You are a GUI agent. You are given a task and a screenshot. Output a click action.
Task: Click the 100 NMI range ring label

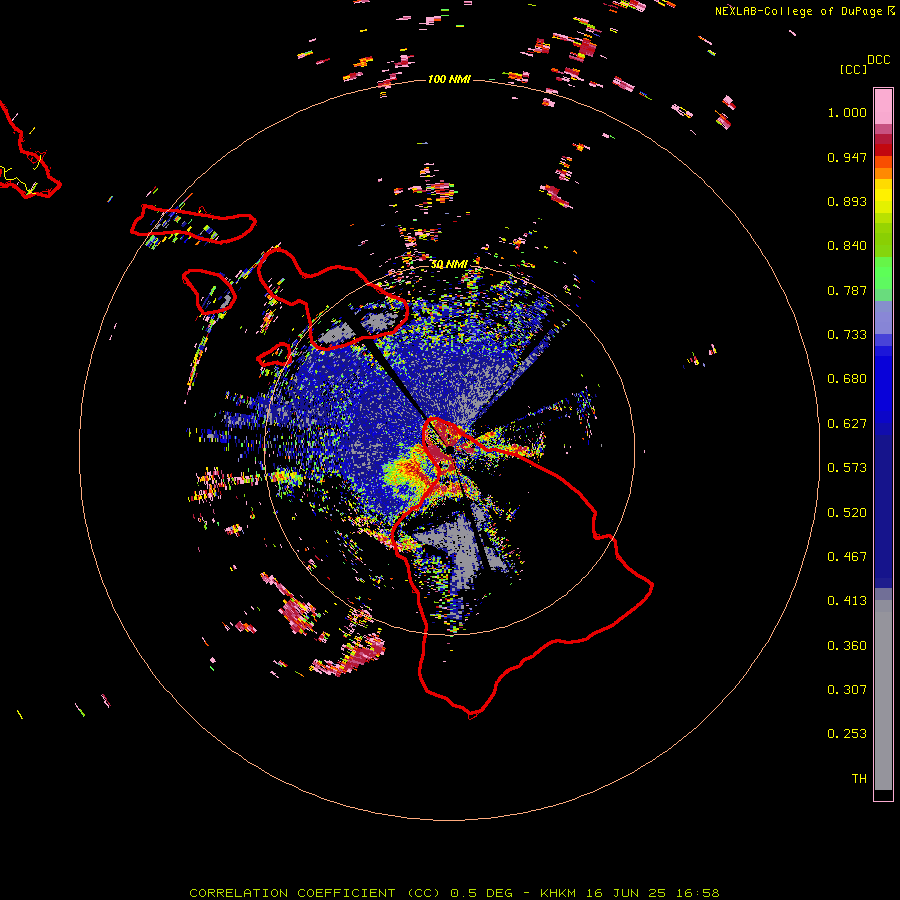(x=449, y=79)
